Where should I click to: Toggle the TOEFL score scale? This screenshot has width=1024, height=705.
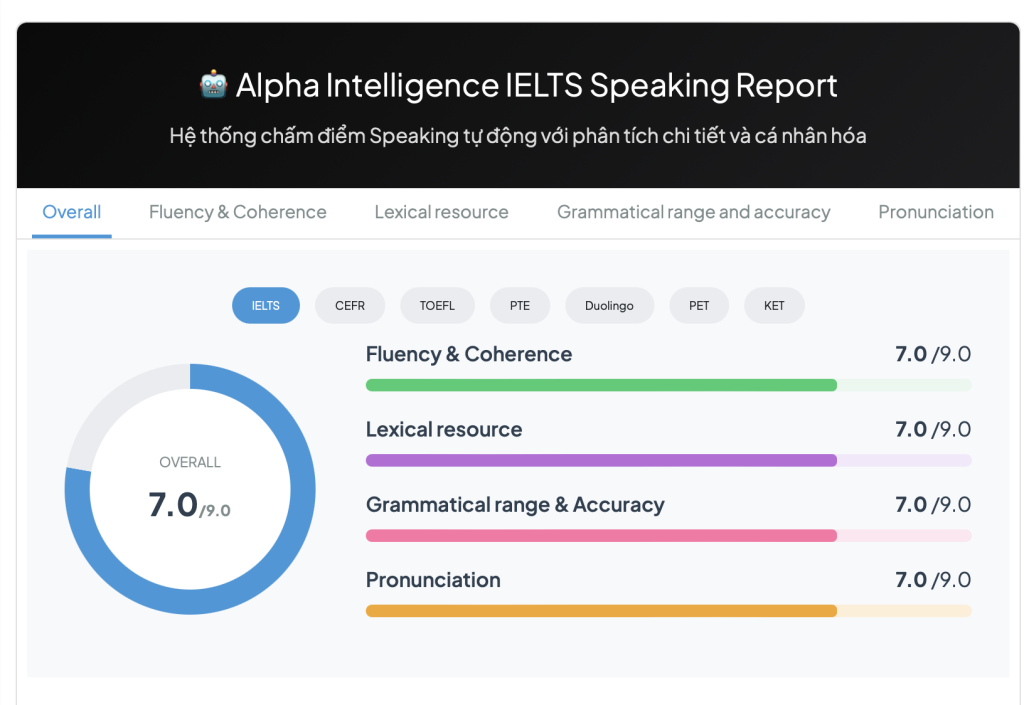(437, 305)
